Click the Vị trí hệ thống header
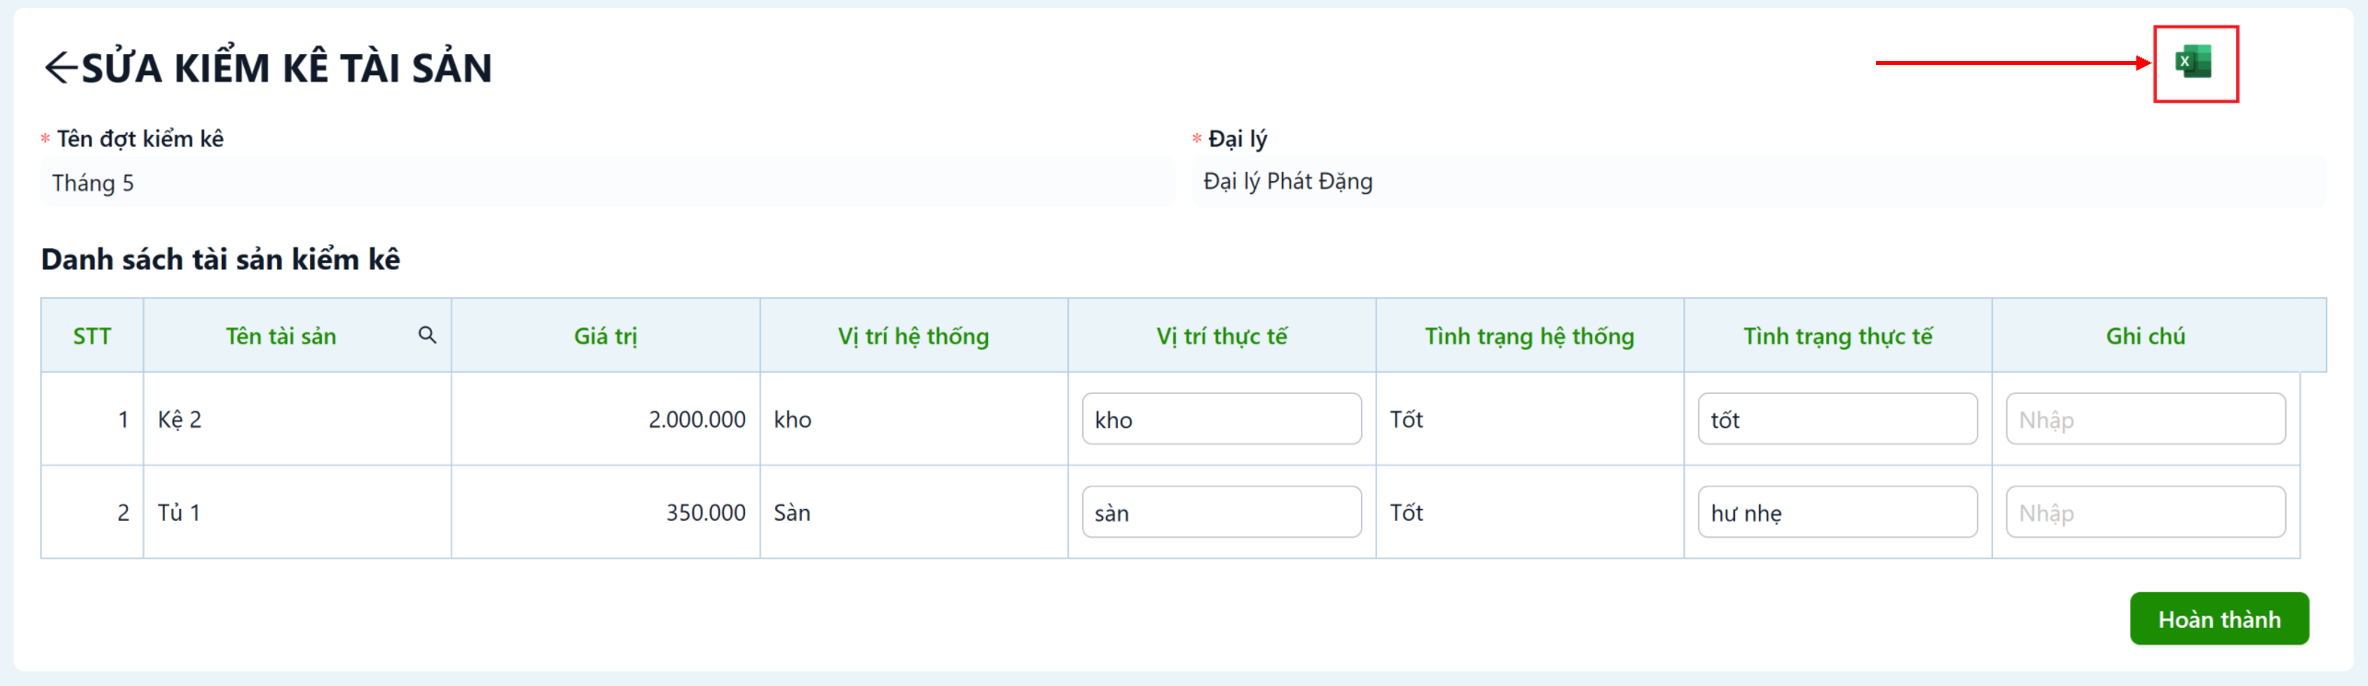 pyautogui.click(x=913, y=336)
